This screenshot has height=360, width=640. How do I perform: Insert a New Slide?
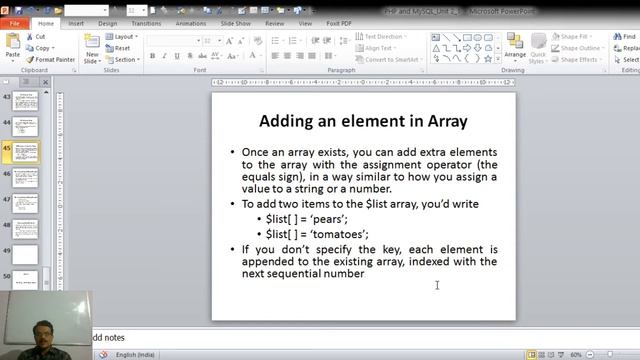click(92, 49)
